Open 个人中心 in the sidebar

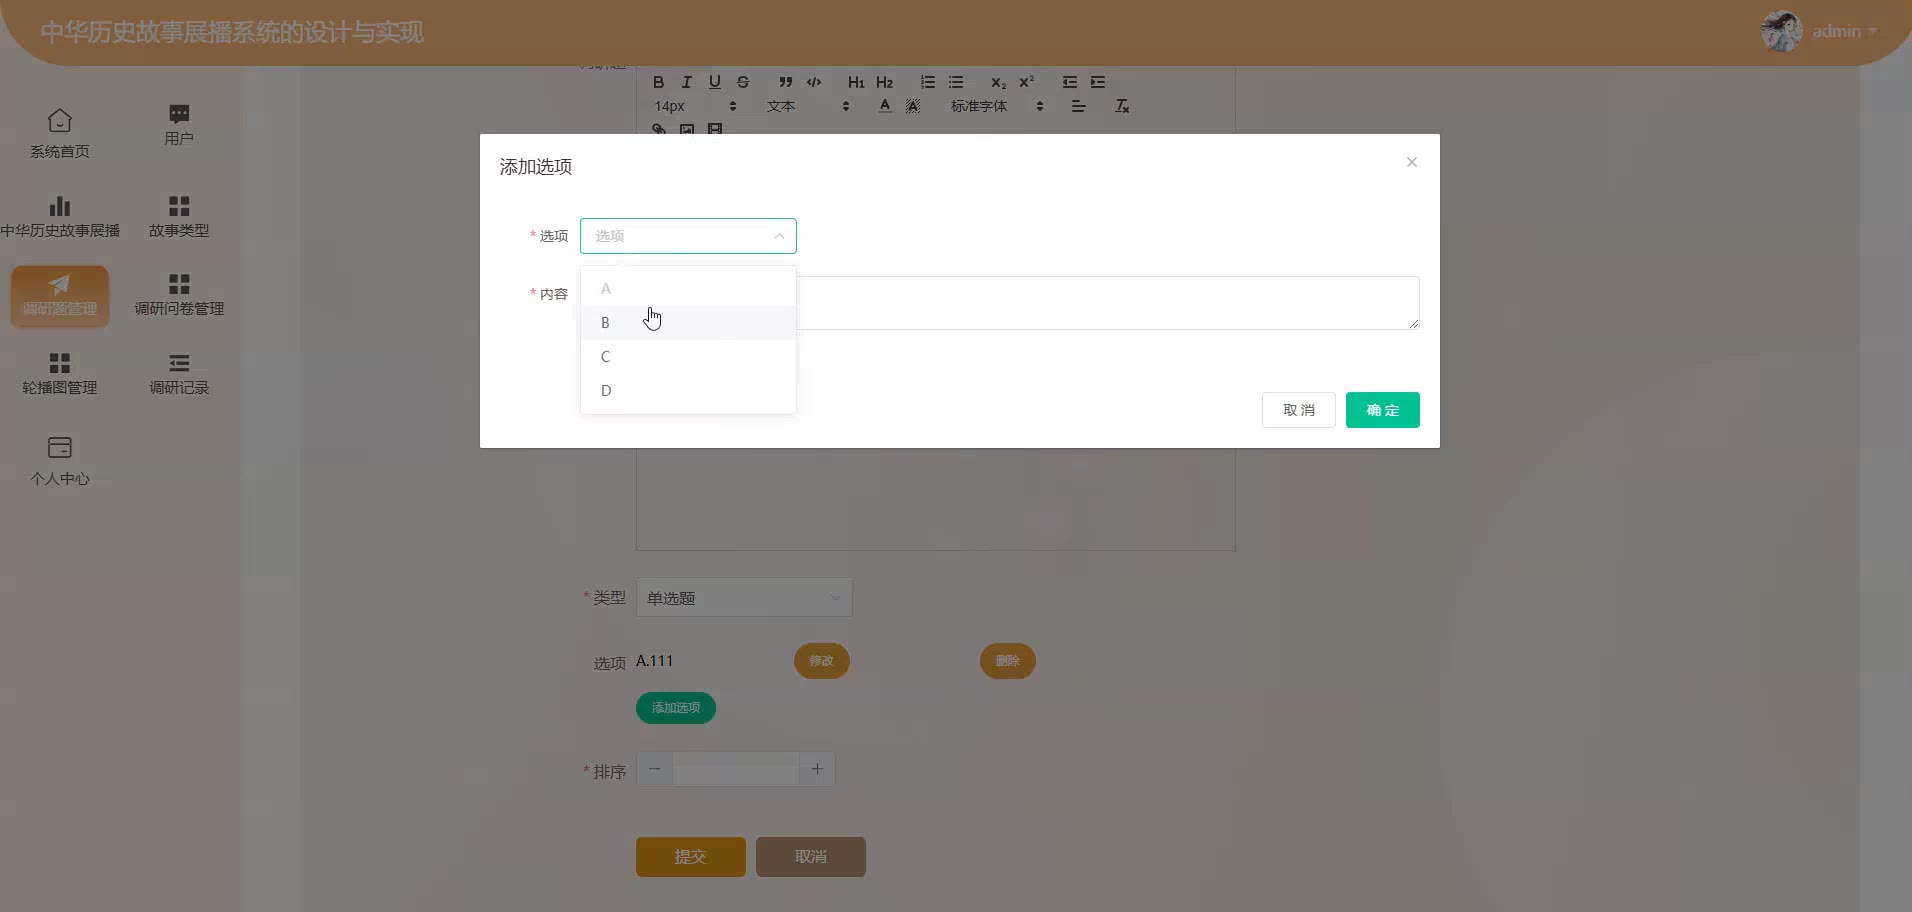pos(60,461)
